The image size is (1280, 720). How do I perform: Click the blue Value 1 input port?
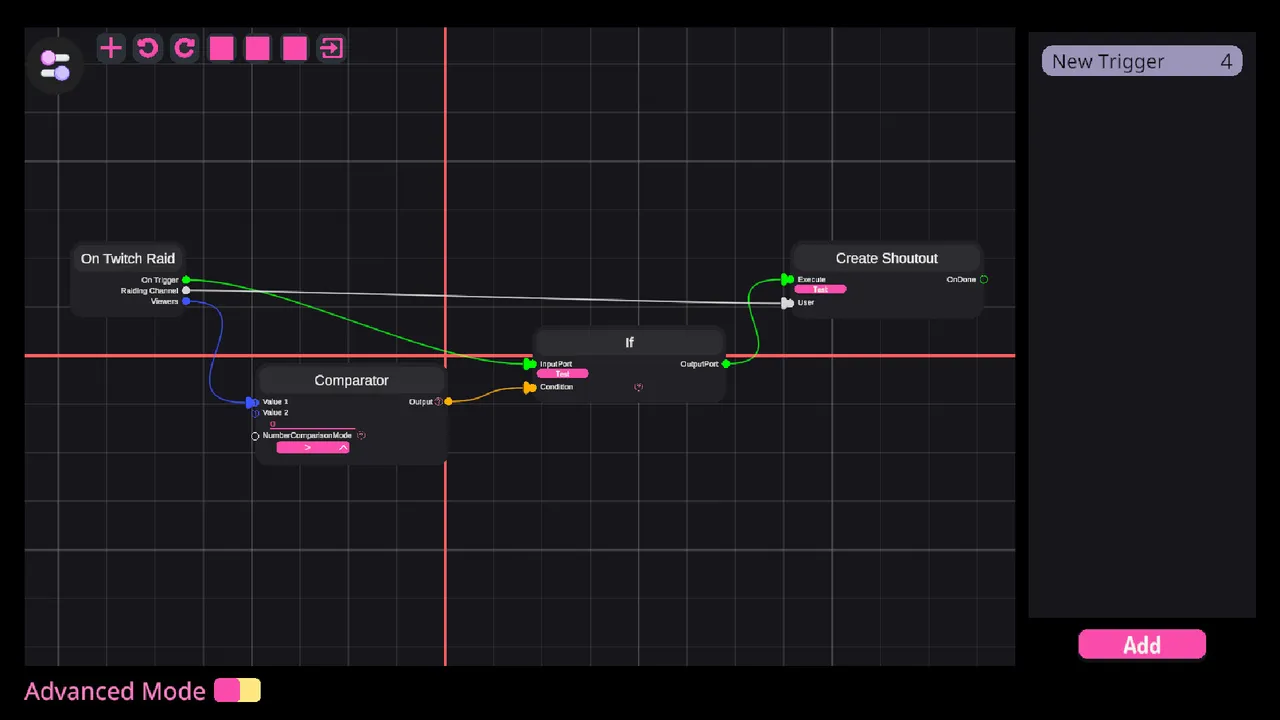click(x=252, y=402)
